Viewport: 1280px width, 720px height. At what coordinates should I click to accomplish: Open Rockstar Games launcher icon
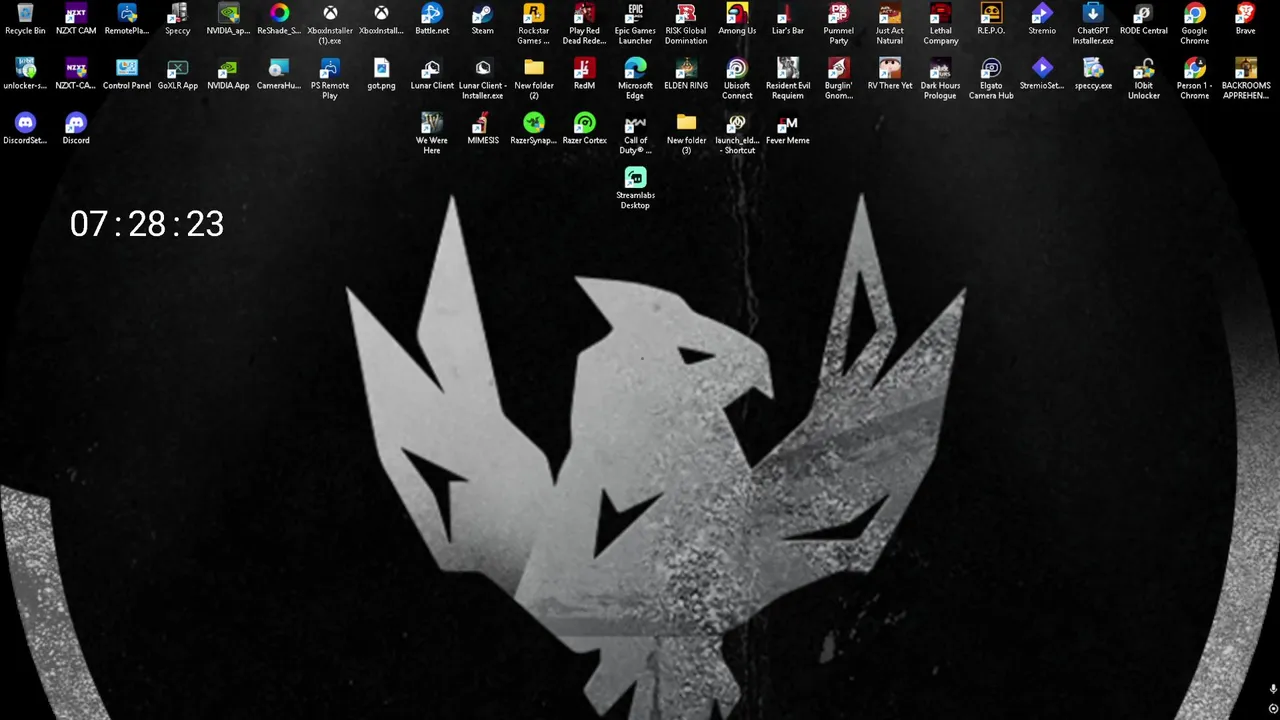coord(534,24)
